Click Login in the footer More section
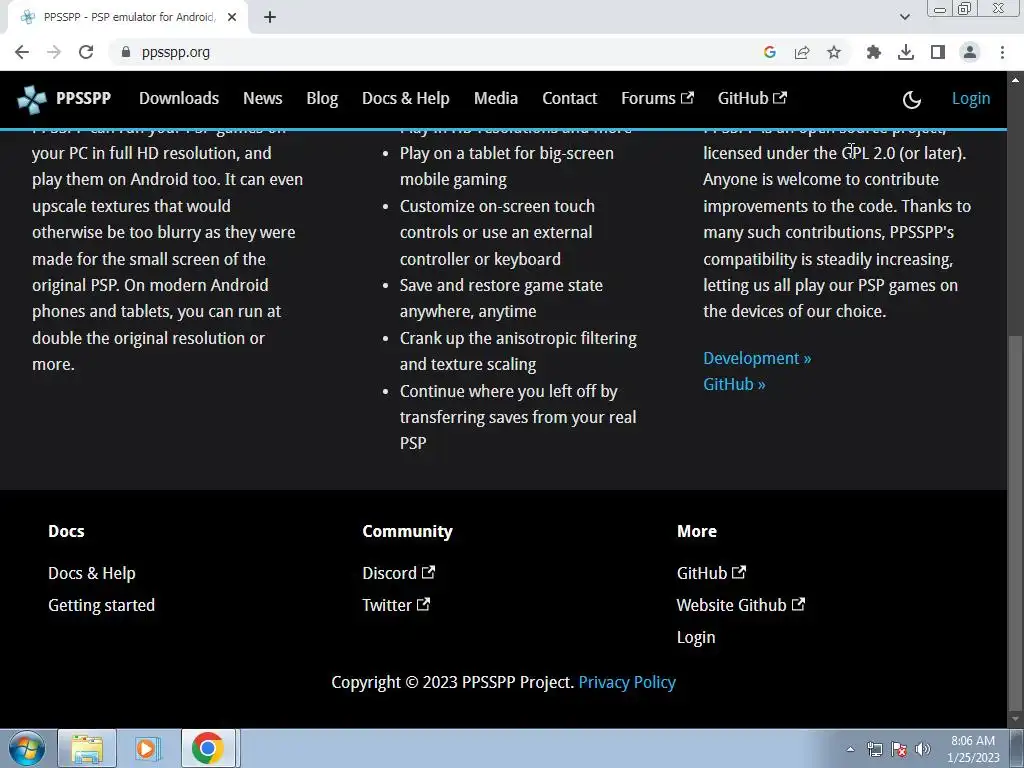1024x768 pixels. (696, 637)
